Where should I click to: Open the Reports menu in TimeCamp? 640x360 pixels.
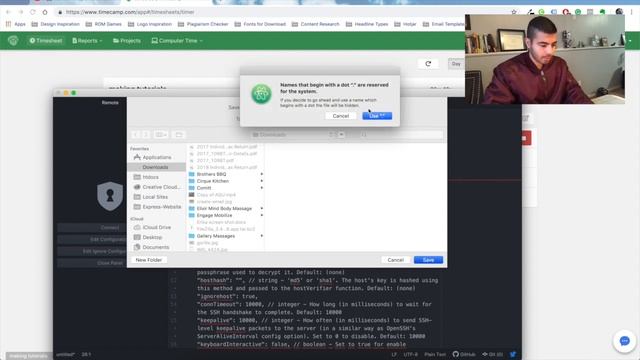87,41
